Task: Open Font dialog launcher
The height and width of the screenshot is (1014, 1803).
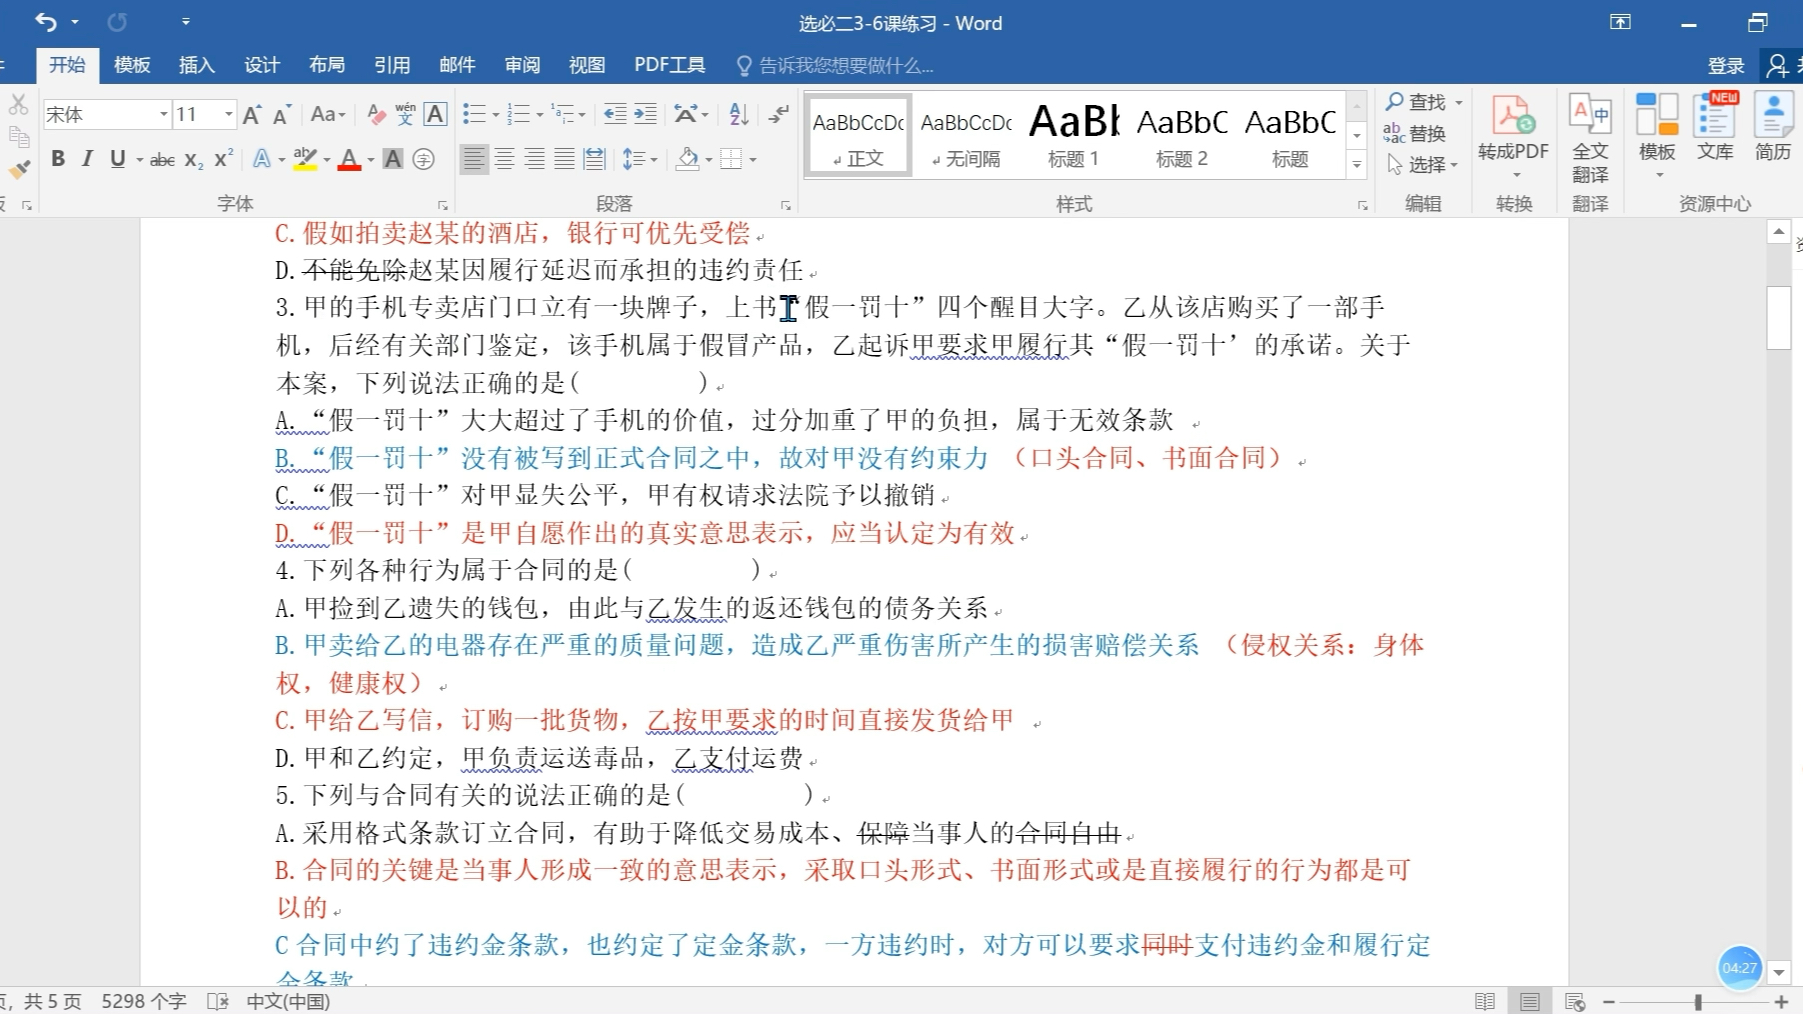Action: (442, 205)
